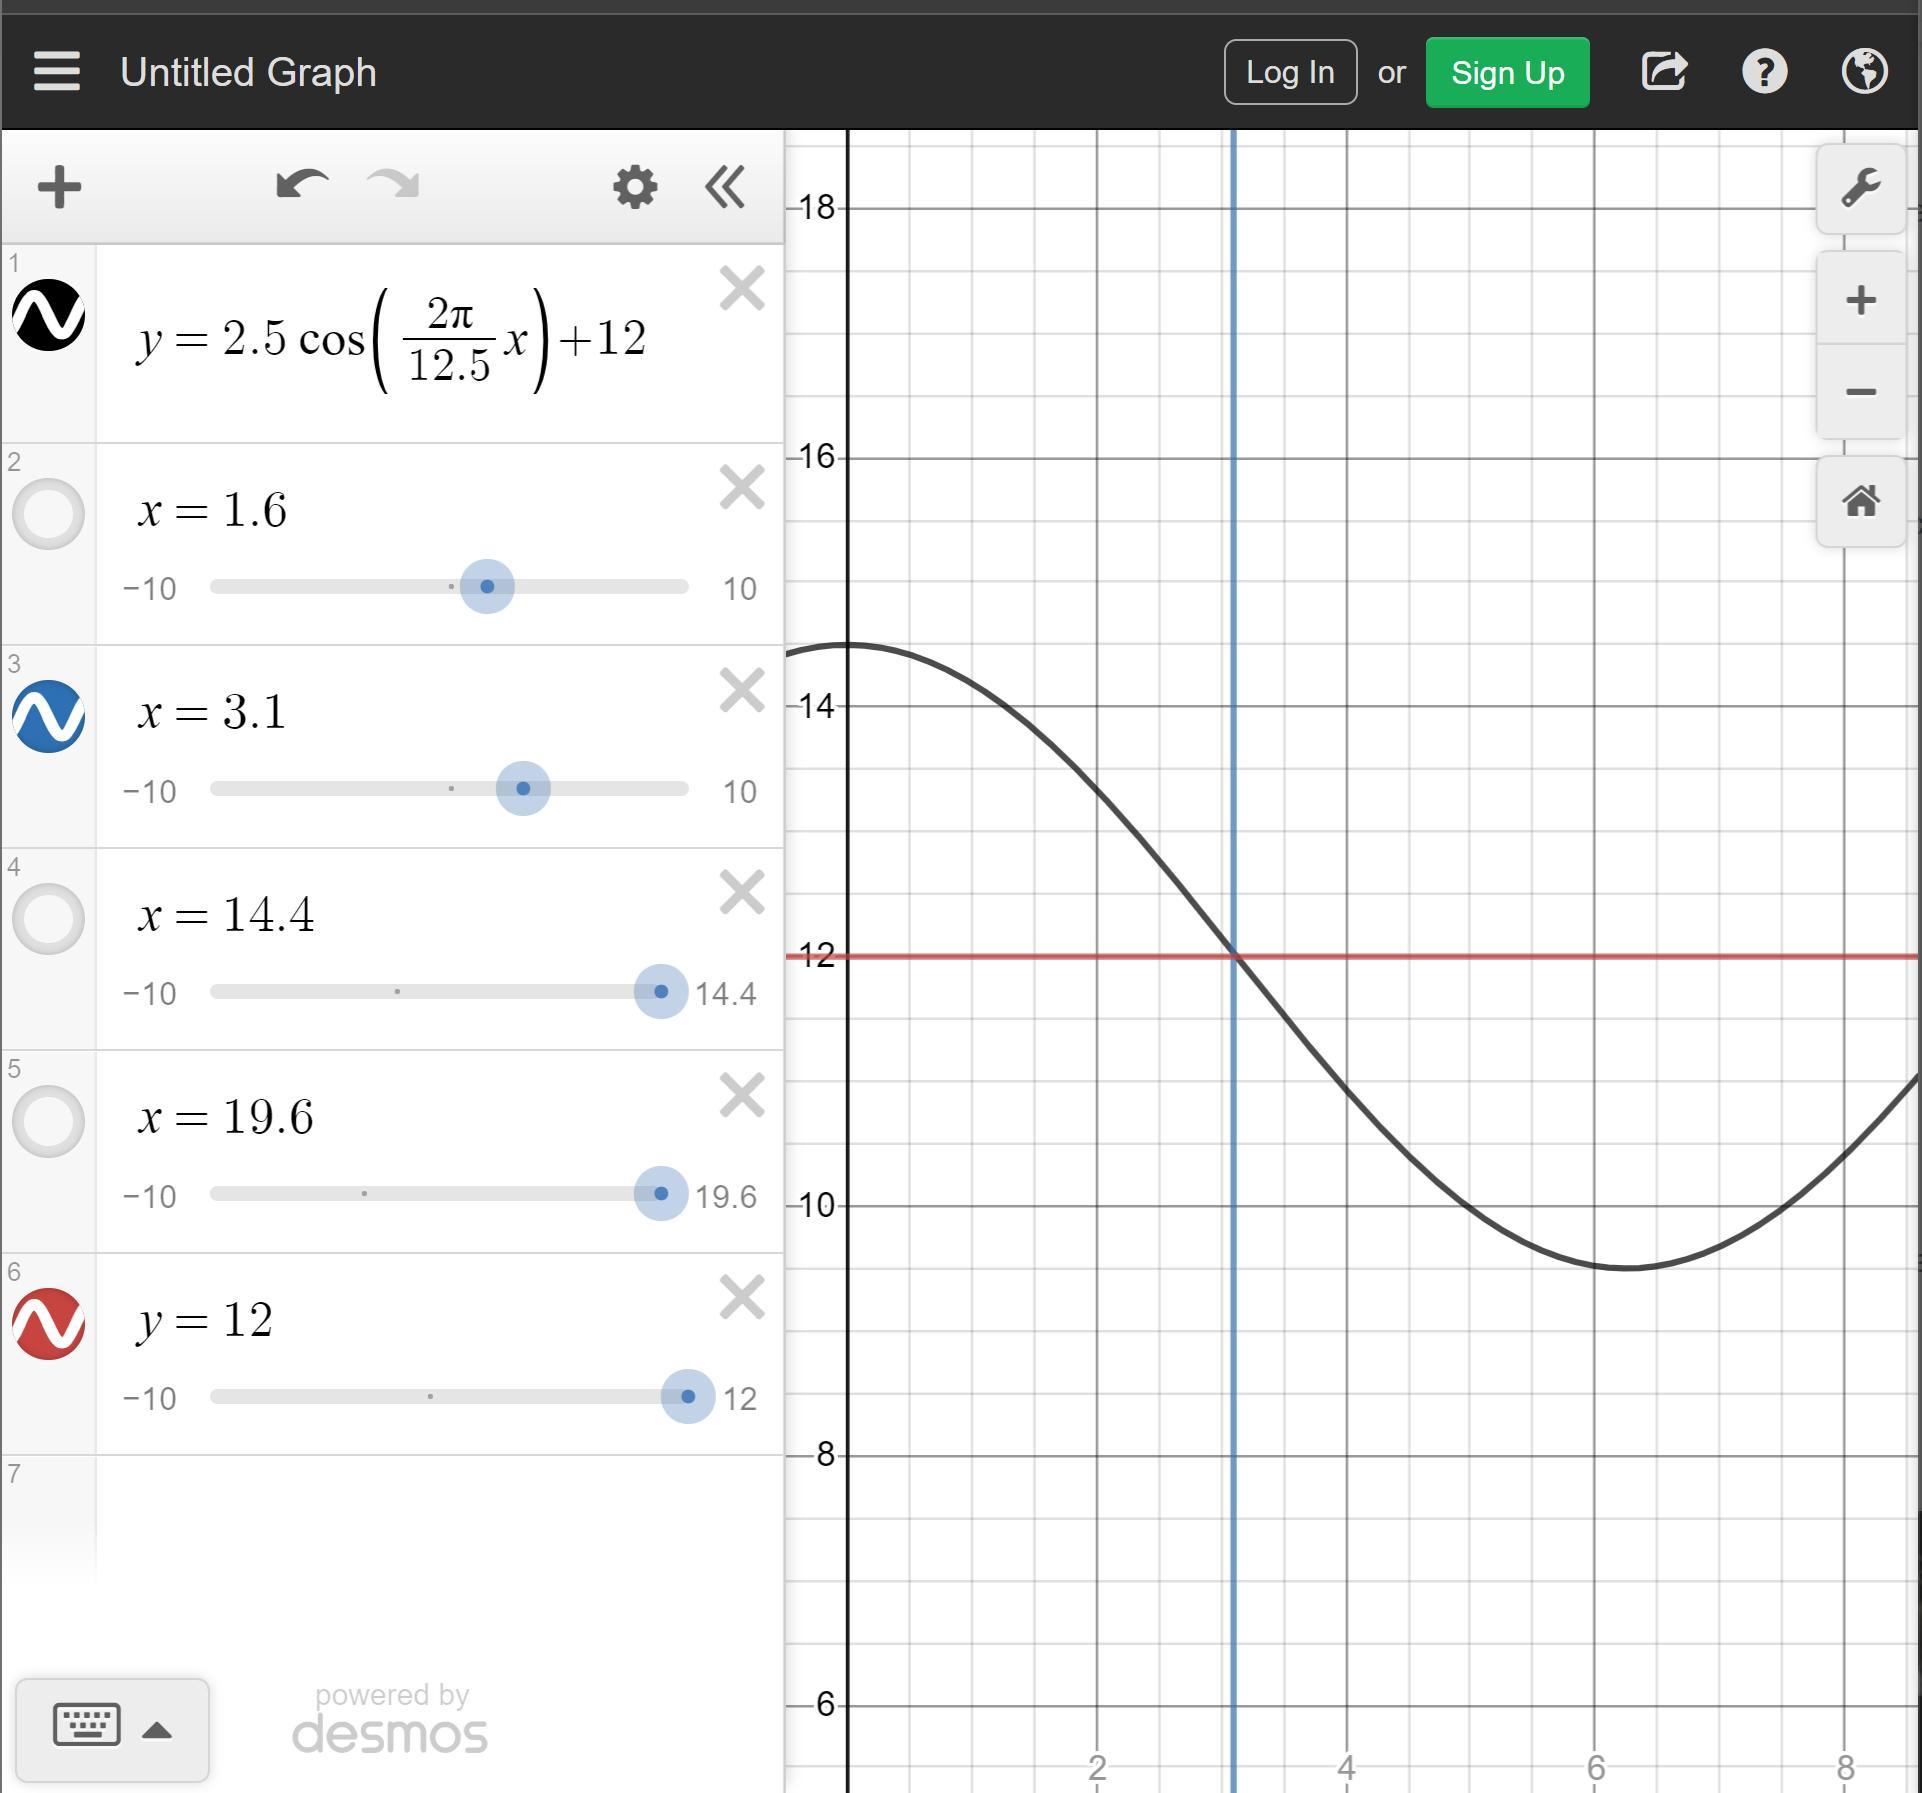
Task: Hide the blue x = 3.1 line
Action: pyautogui.click(x=48, y=716)
